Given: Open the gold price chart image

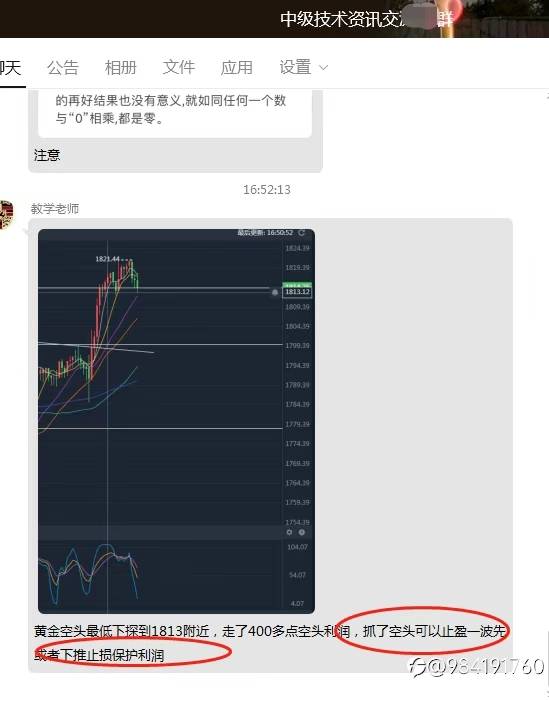Looking at the screenshot, I should pos(176,421).
